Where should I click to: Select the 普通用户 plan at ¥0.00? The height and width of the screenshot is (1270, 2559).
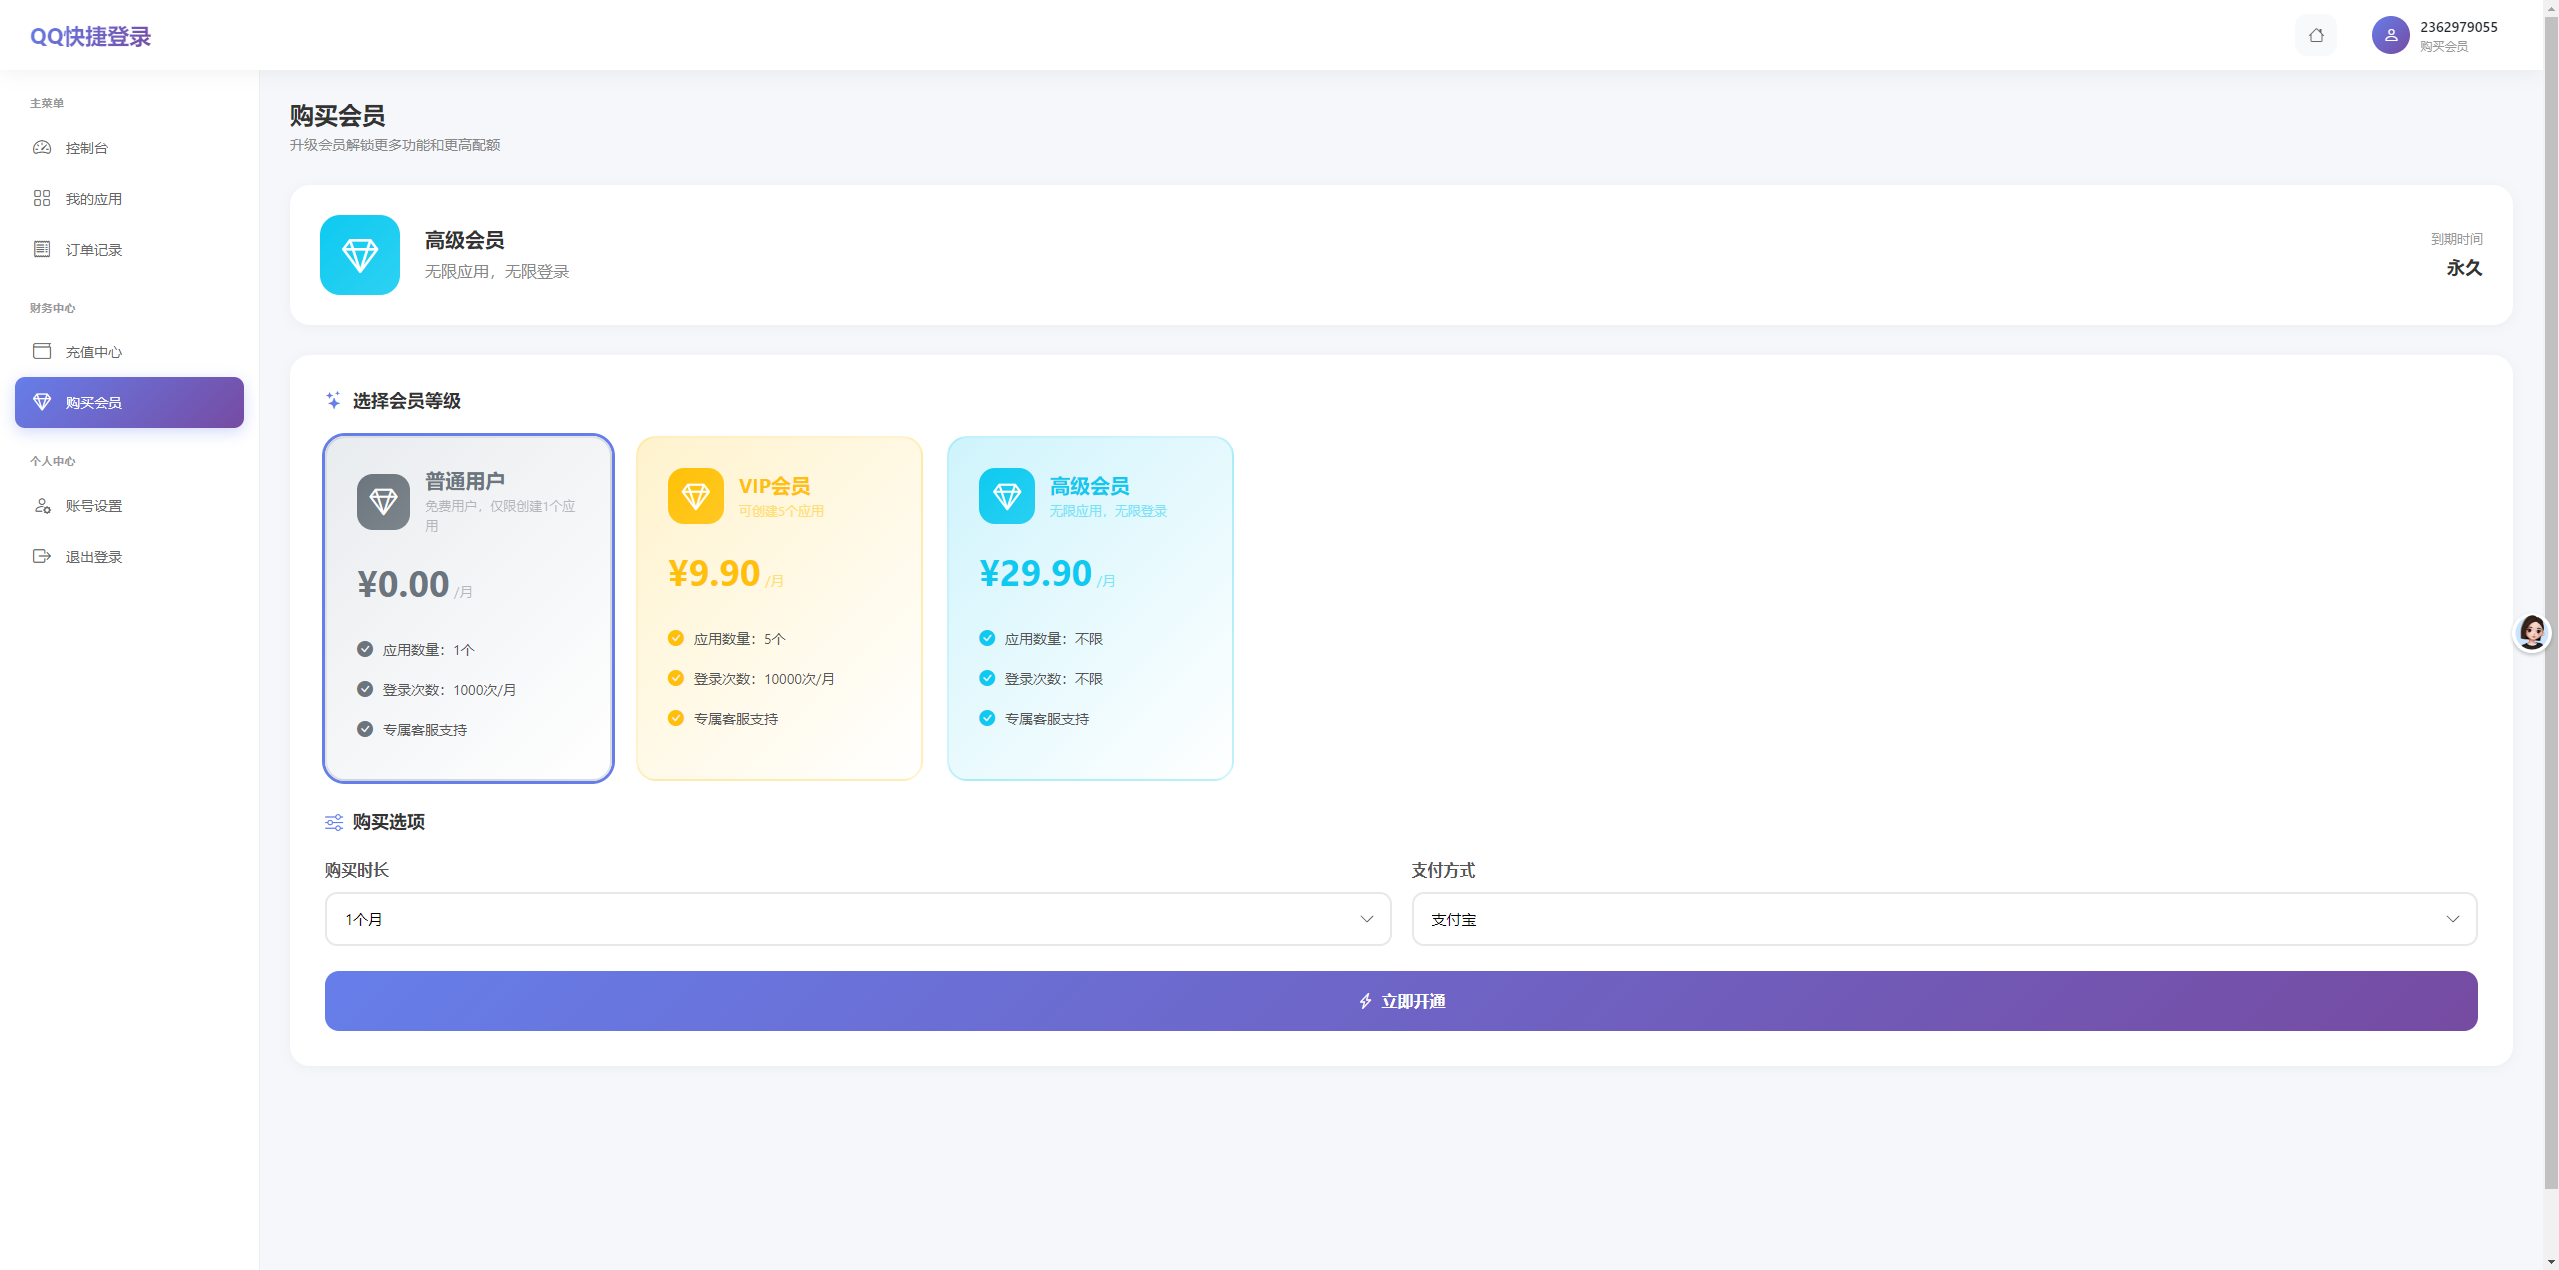pyautogui.click(x=468, y=608)
